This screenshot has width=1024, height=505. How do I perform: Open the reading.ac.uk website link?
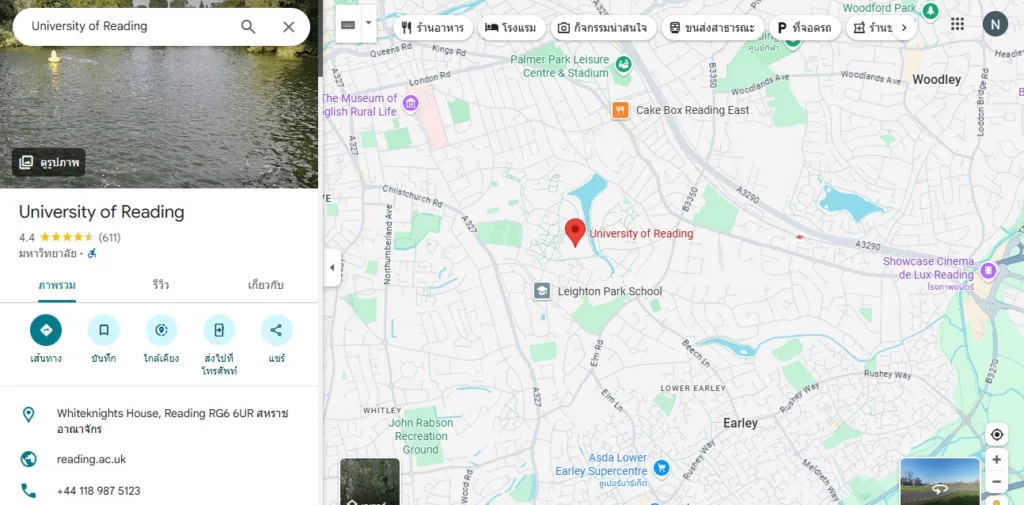point(91,459)
